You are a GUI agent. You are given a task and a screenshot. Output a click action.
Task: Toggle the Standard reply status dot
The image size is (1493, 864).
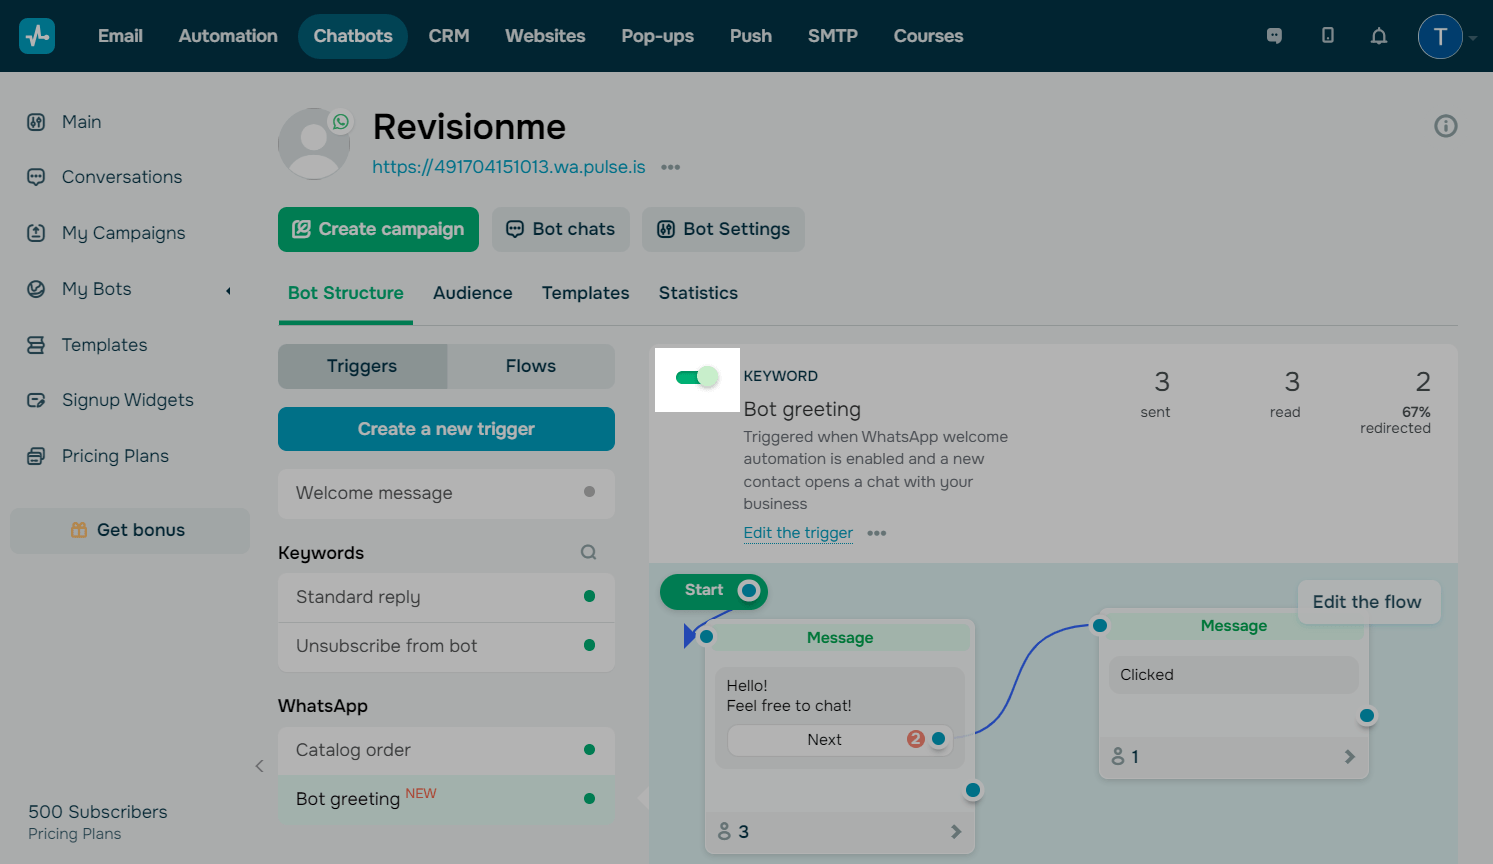pos(589,597)
